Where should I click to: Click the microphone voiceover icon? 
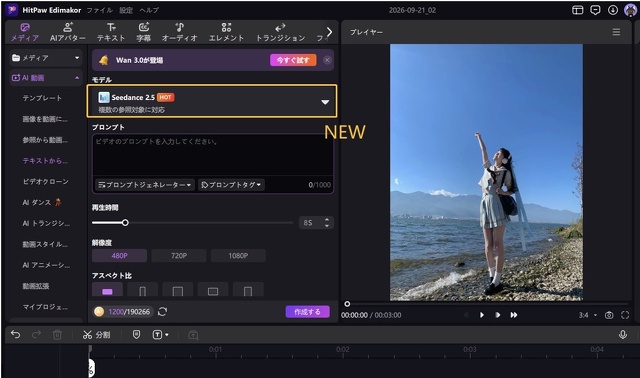pos(623,335)
